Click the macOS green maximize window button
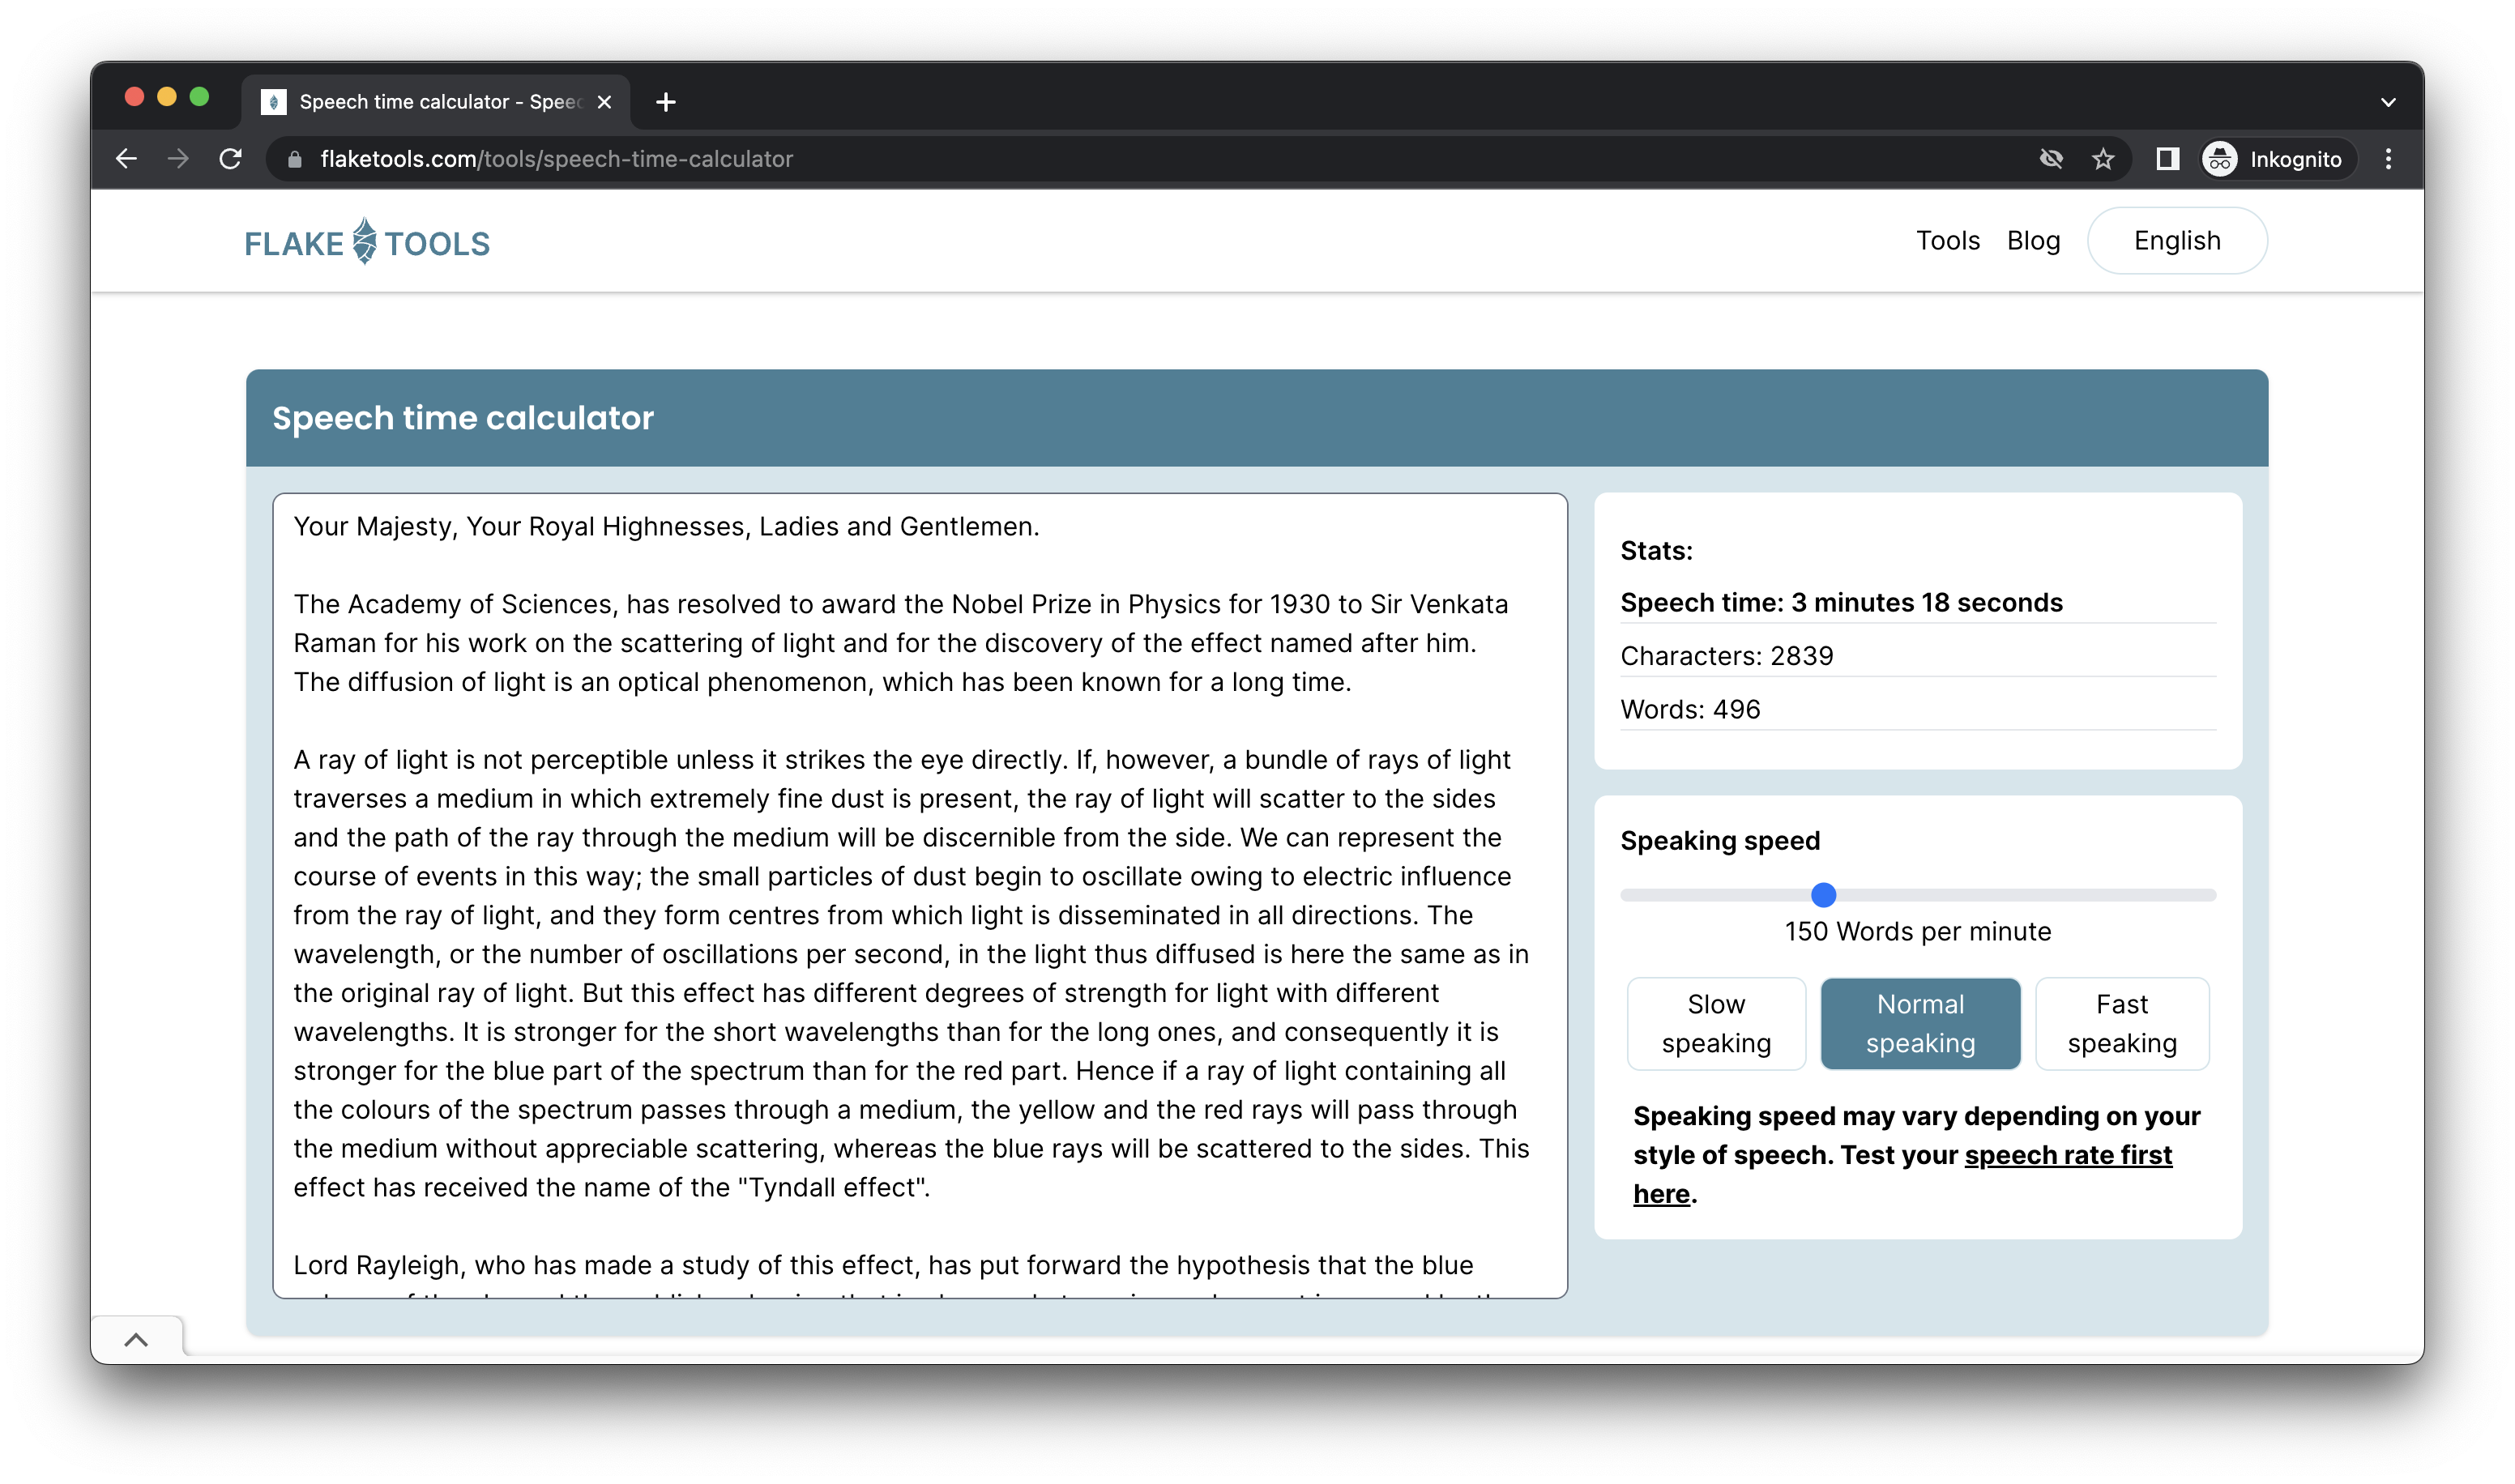The width and height of the screenshot is (2515, 1484). tap(199, 96)
